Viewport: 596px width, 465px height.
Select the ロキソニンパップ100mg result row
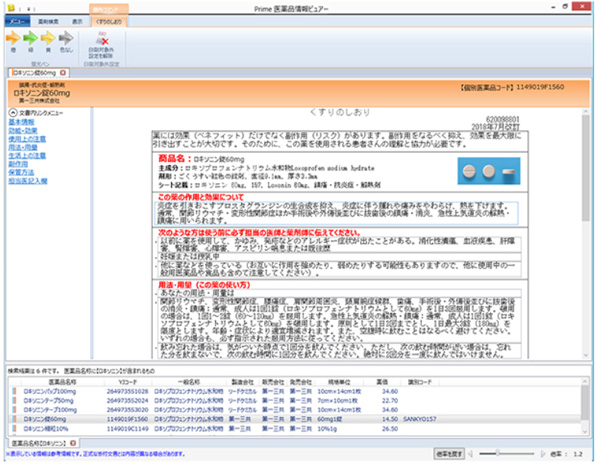(x=295, y=391)
